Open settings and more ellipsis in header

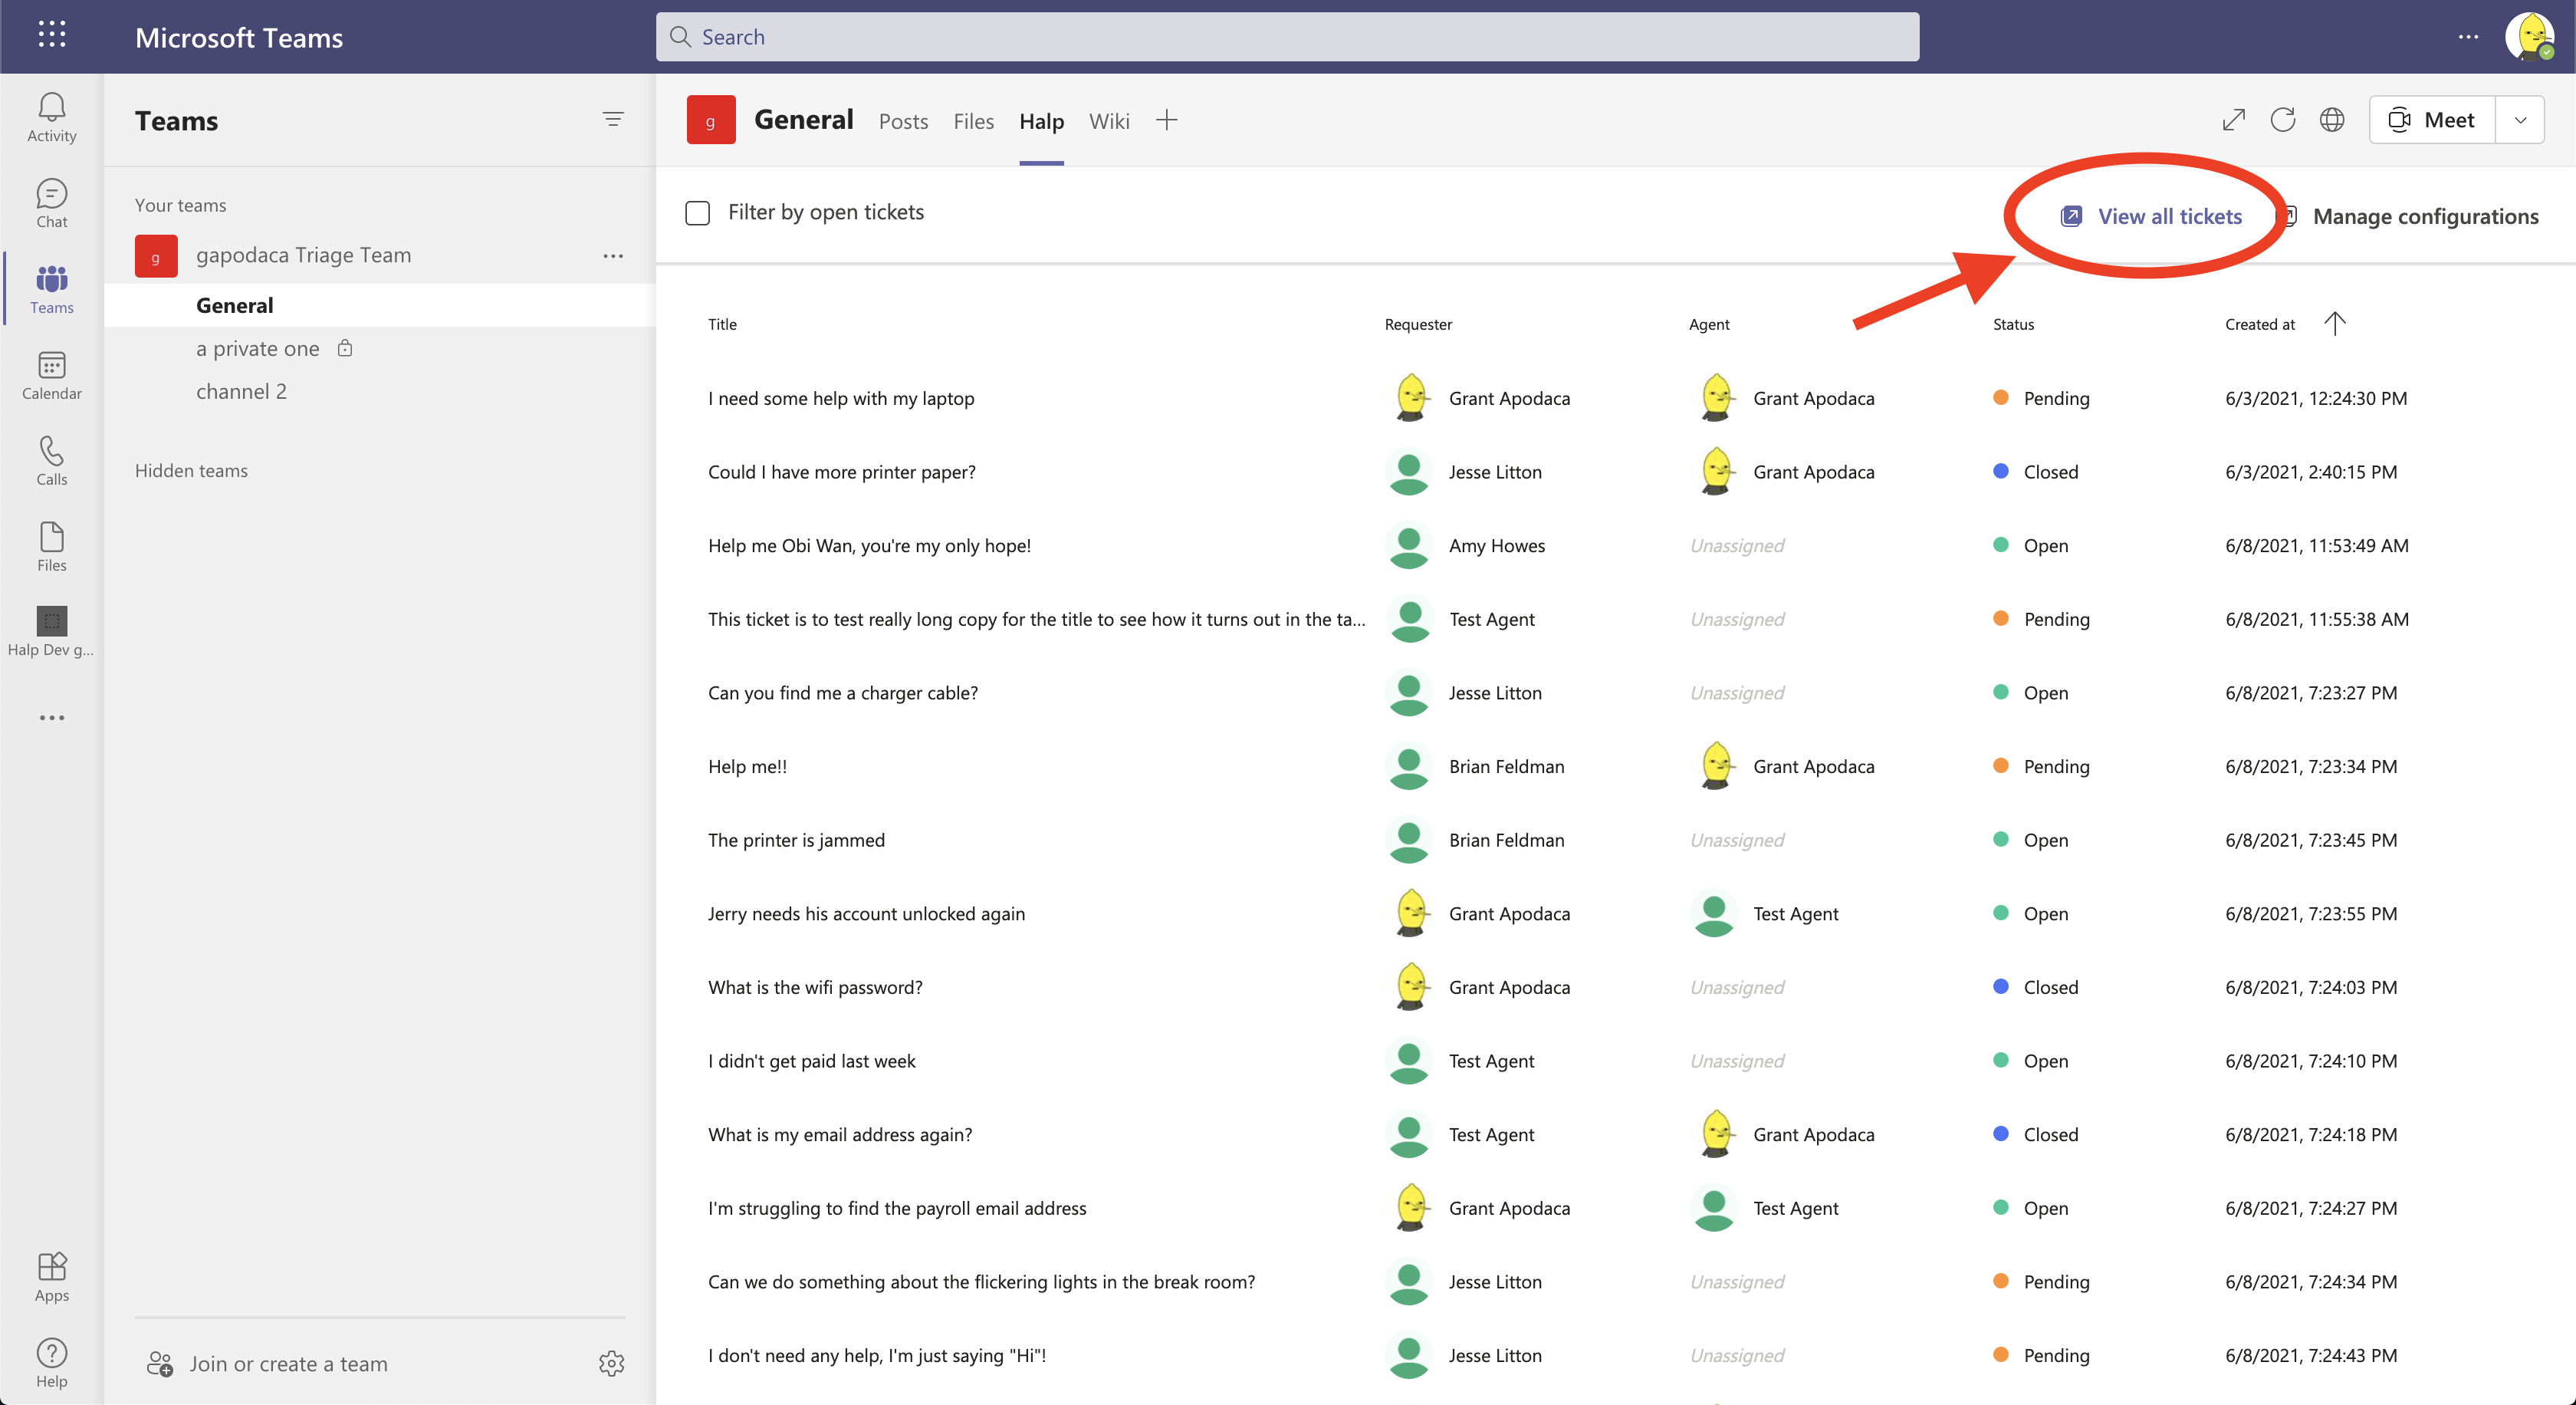tap(2469, 37)
